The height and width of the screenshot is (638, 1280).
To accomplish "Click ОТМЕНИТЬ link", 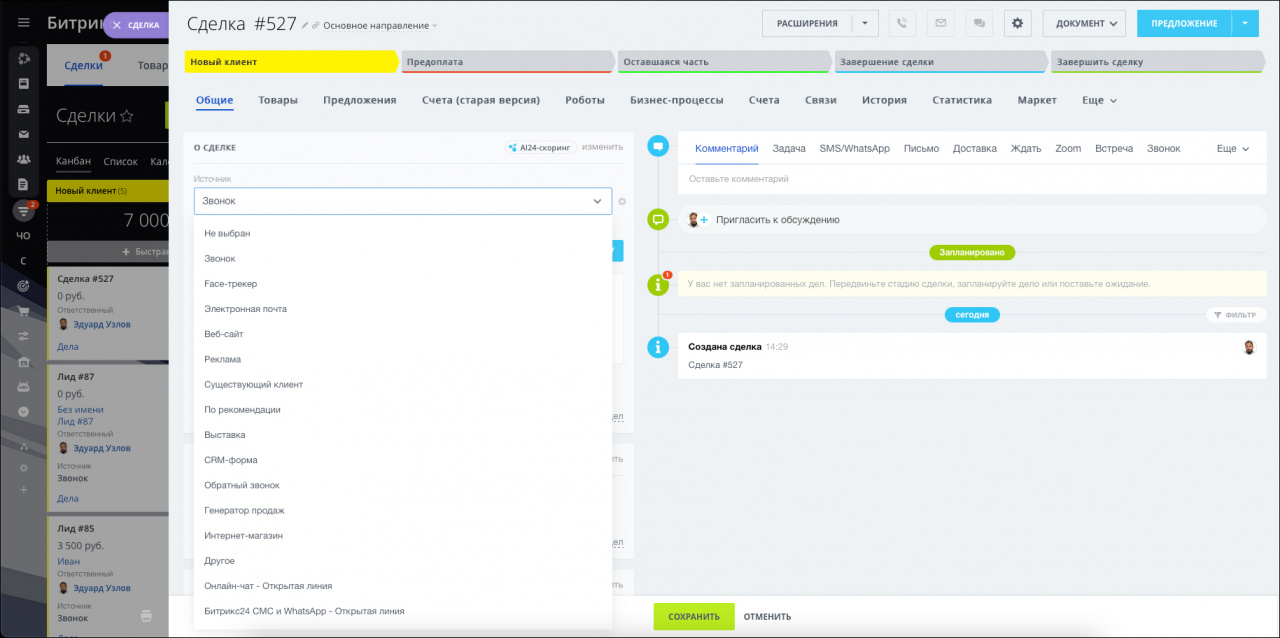I will 767,616.
